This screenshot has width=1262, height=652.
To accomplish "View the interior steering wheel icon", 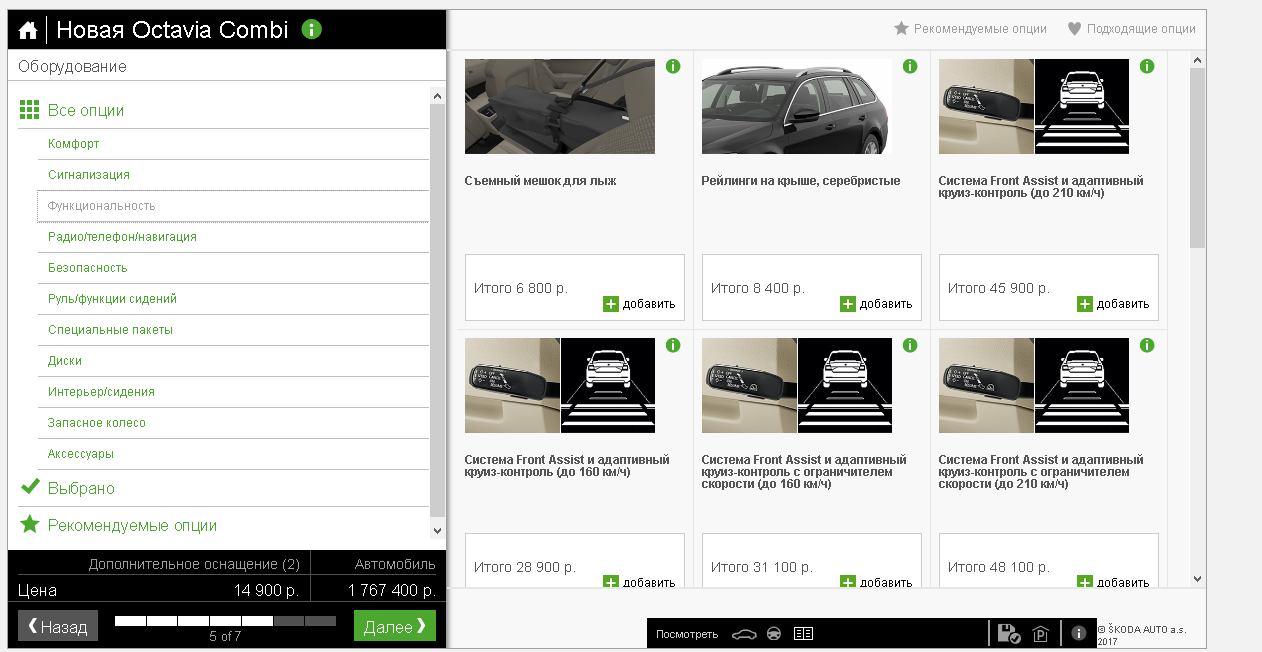I will 773,634.
